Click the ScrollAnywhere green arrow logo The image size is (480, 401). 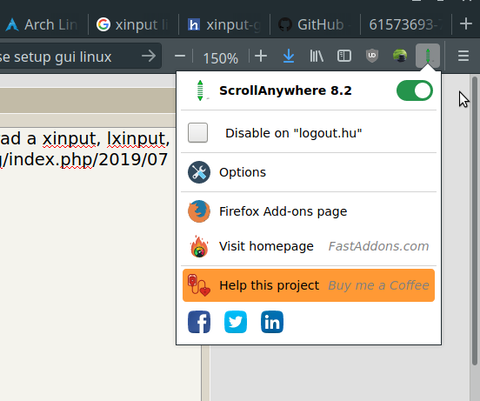point(200,90)
